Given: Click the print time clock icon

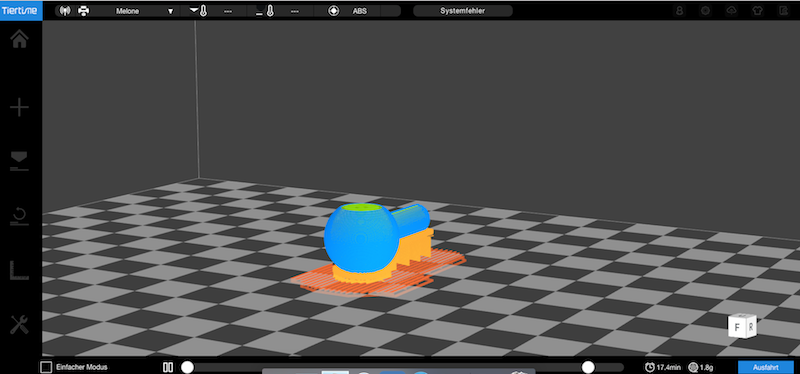Looking at the screenshot, I should 649,367.
